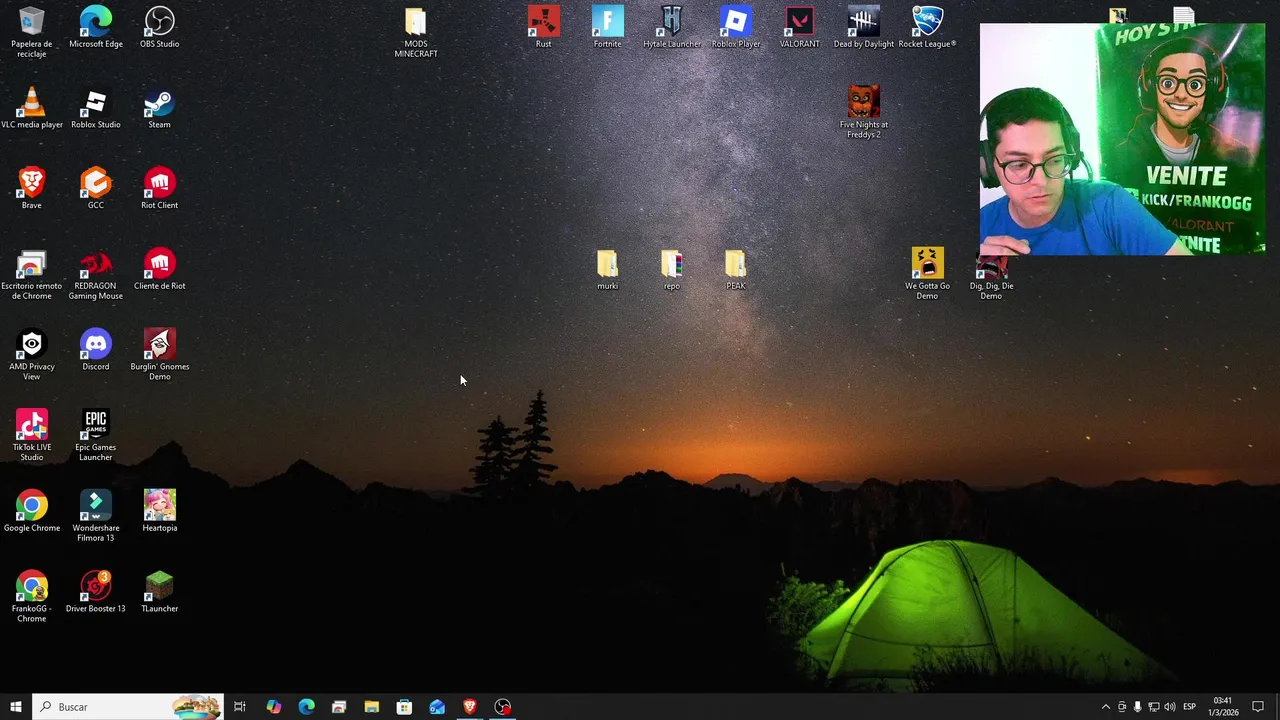
Task: Select the Dead by Daylight shortcut
Action: point(864,27)
